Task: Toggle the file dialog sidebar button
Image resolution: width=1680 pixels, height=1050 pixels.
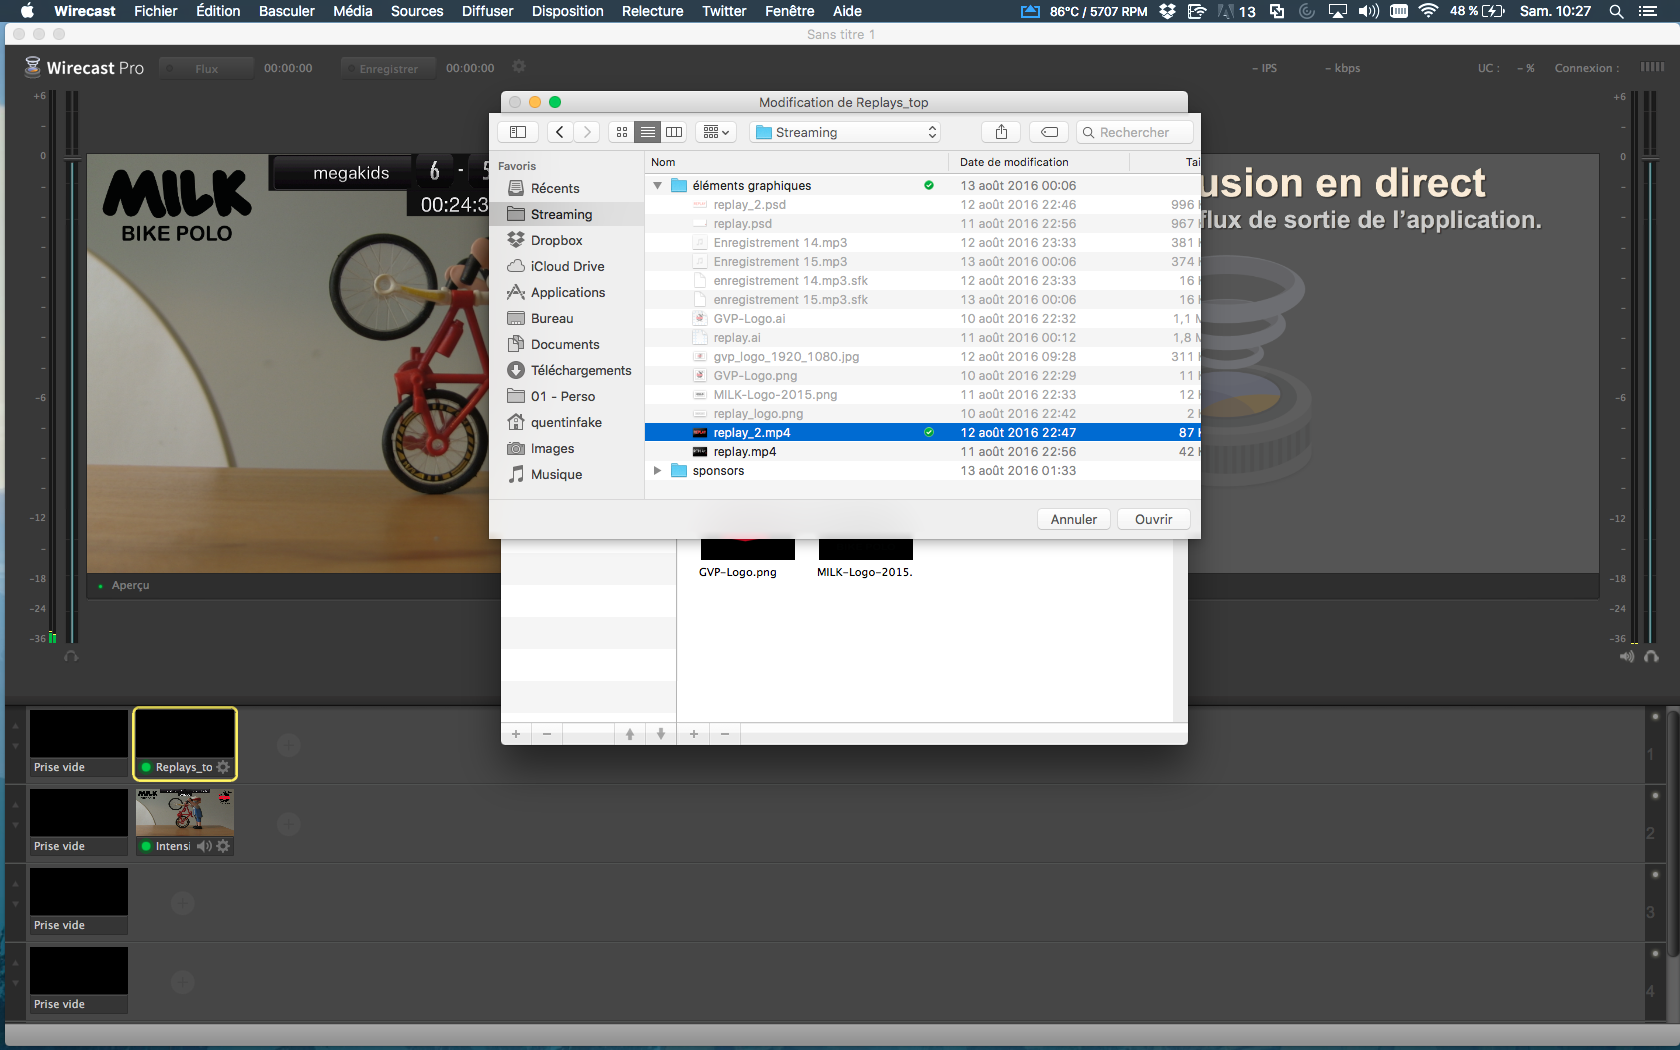Action: [518, 132]
